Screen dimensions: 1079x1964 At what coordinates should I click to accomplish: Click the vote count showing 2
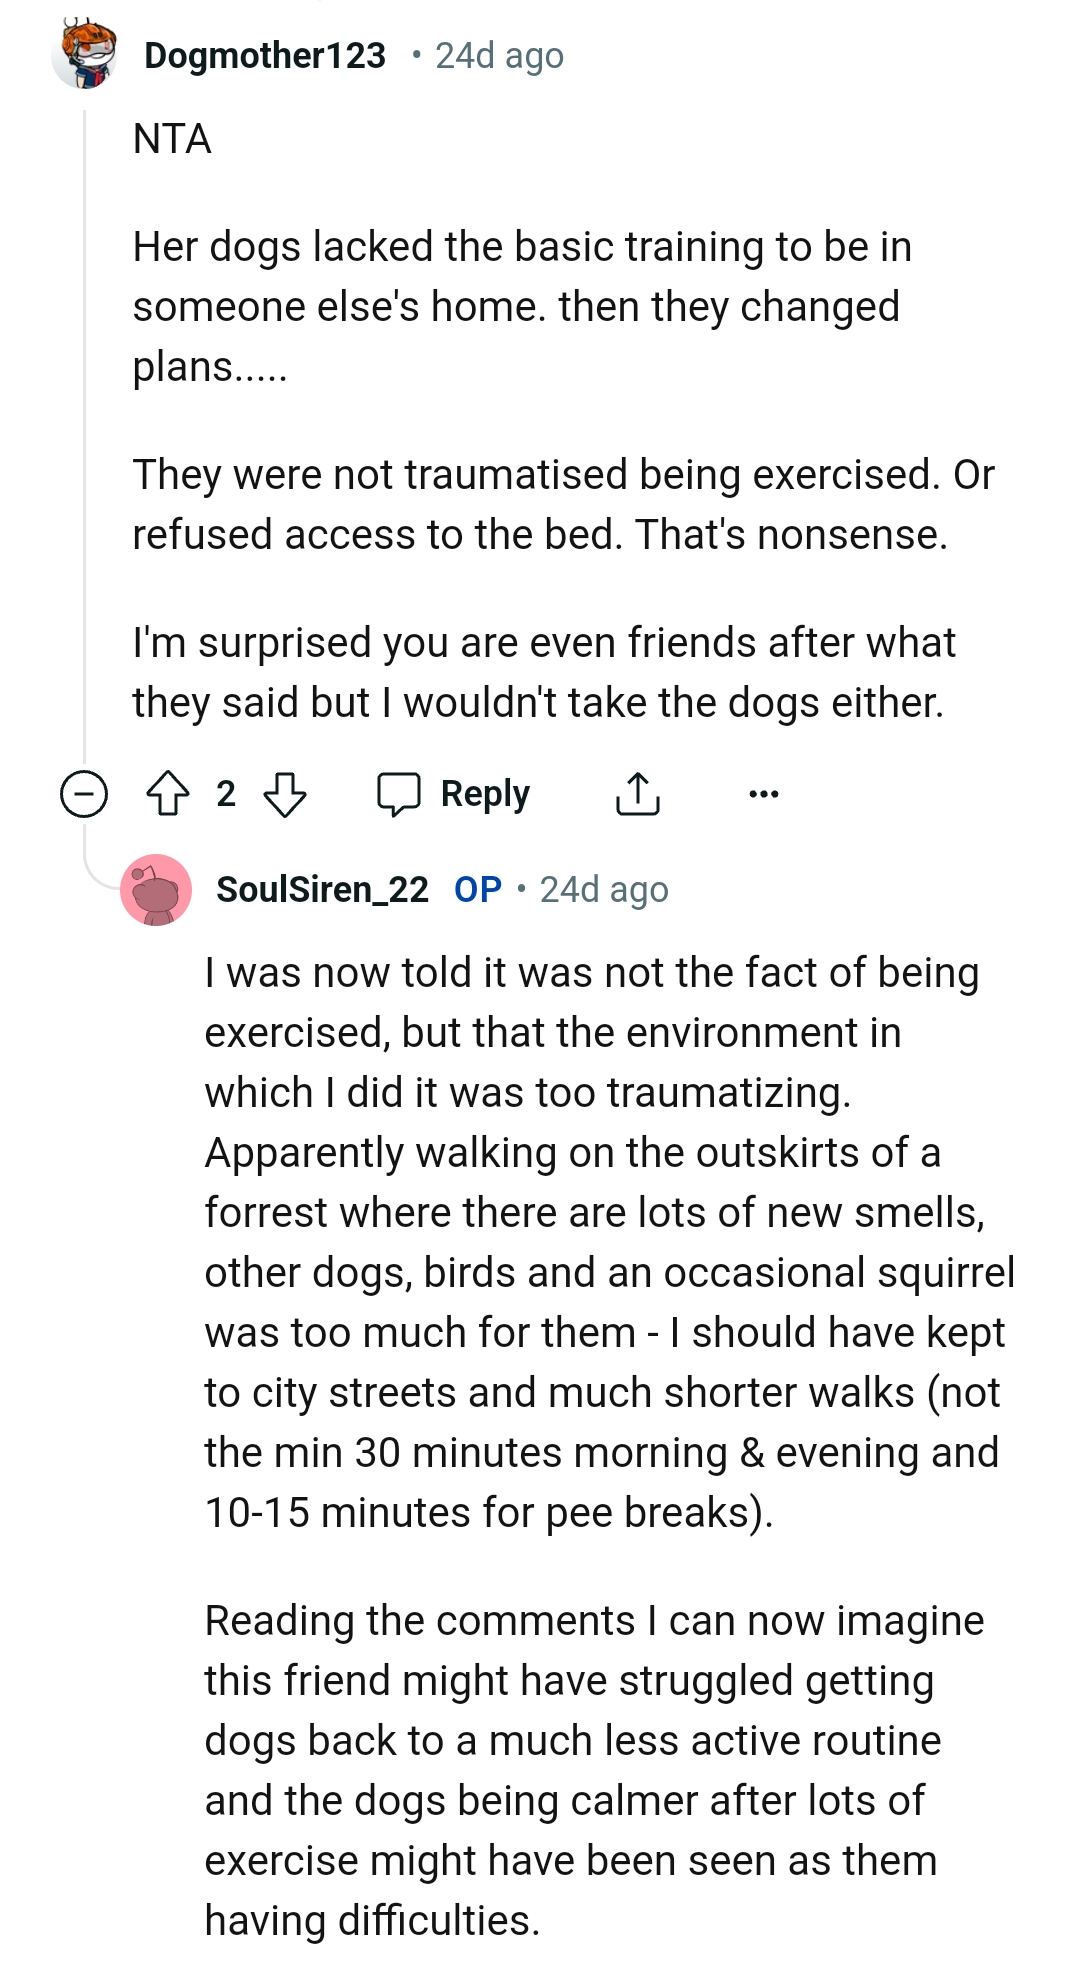pos(226,793)
